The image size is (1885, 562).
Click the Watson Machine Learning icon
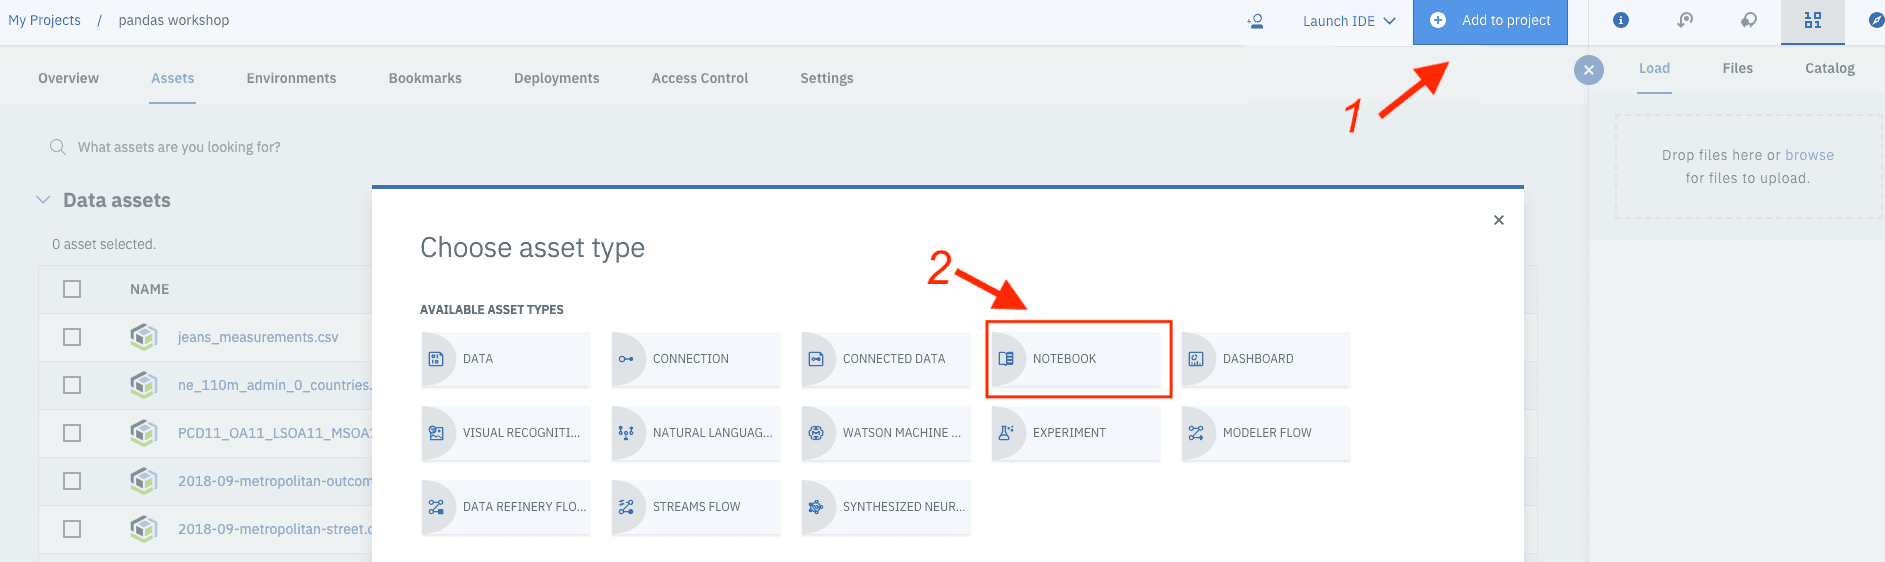816,433
